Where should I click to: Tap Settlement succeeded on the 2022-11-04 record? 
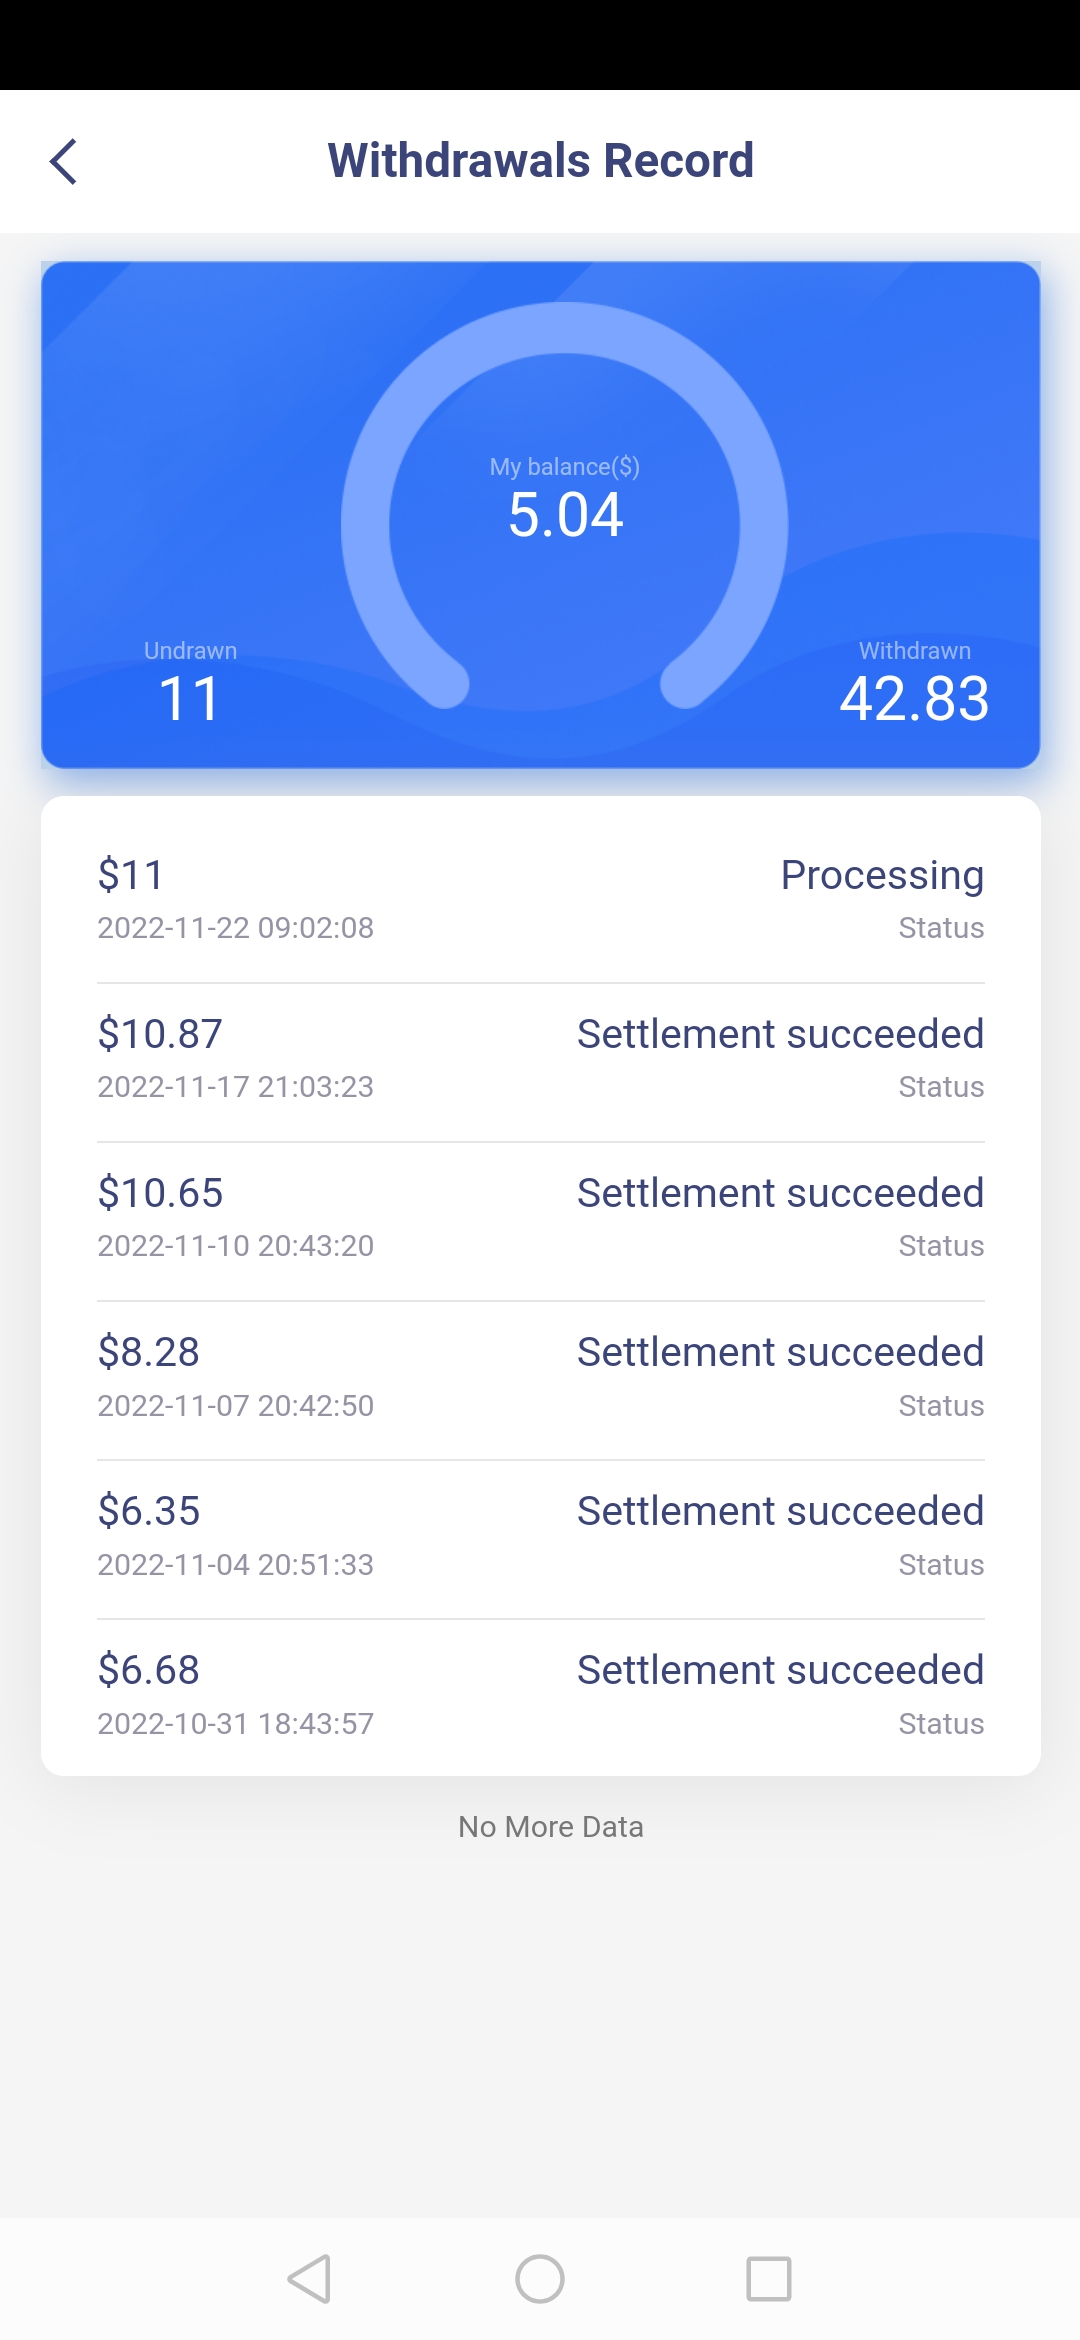(x=781, y=1511)
